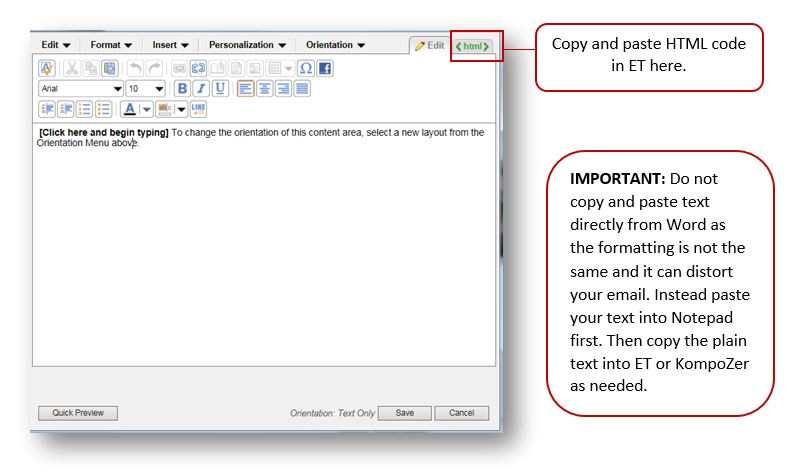The image size is (812, 476).
Task: Click the font color A swatch
Action: point(128,109)
